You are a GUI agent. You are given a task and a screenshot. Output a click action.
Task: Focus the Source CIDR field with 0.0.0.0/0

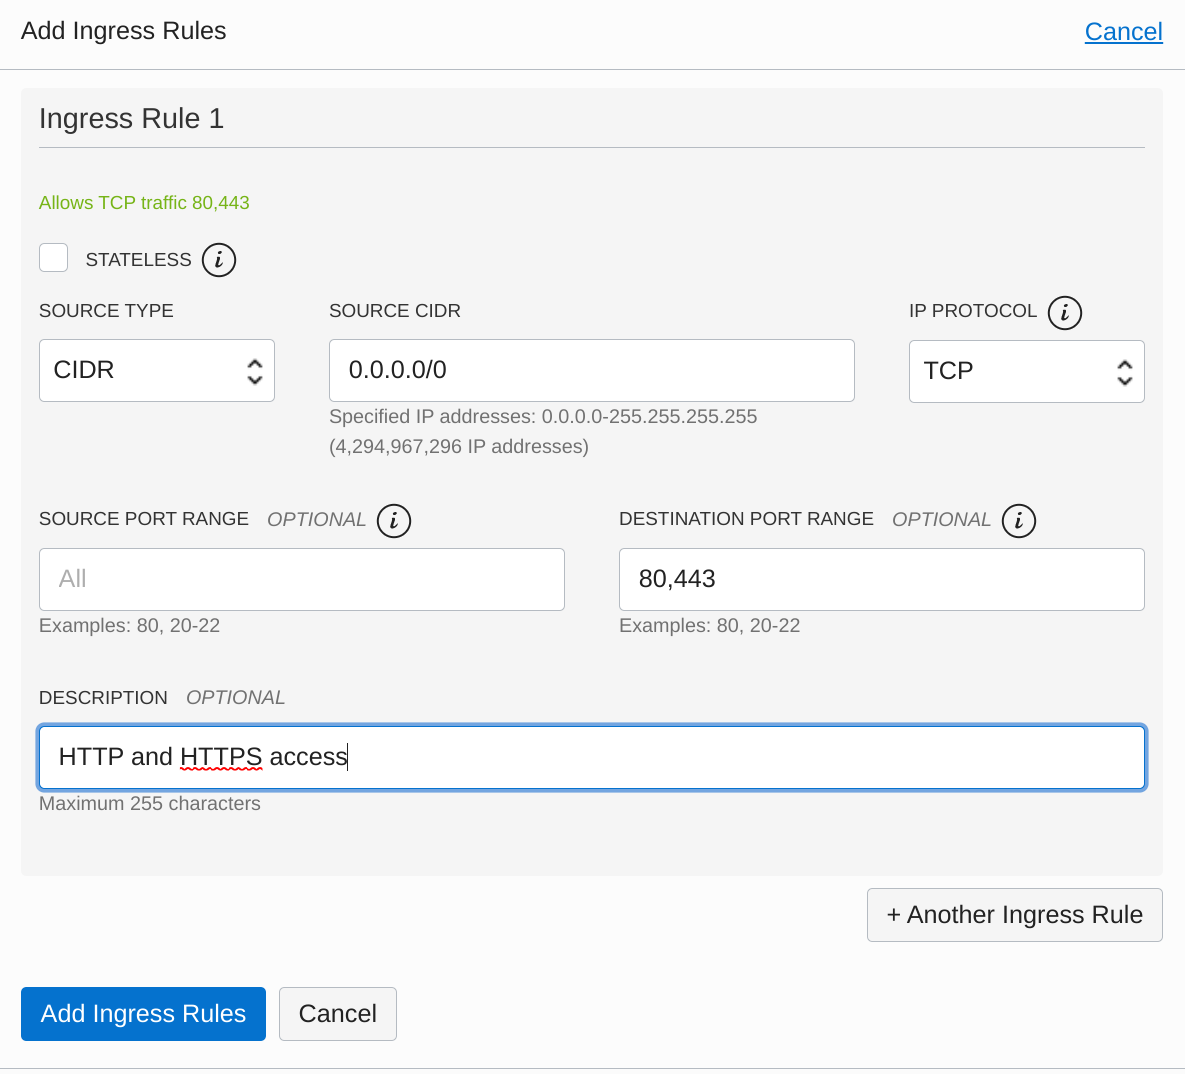pos(591,371)
